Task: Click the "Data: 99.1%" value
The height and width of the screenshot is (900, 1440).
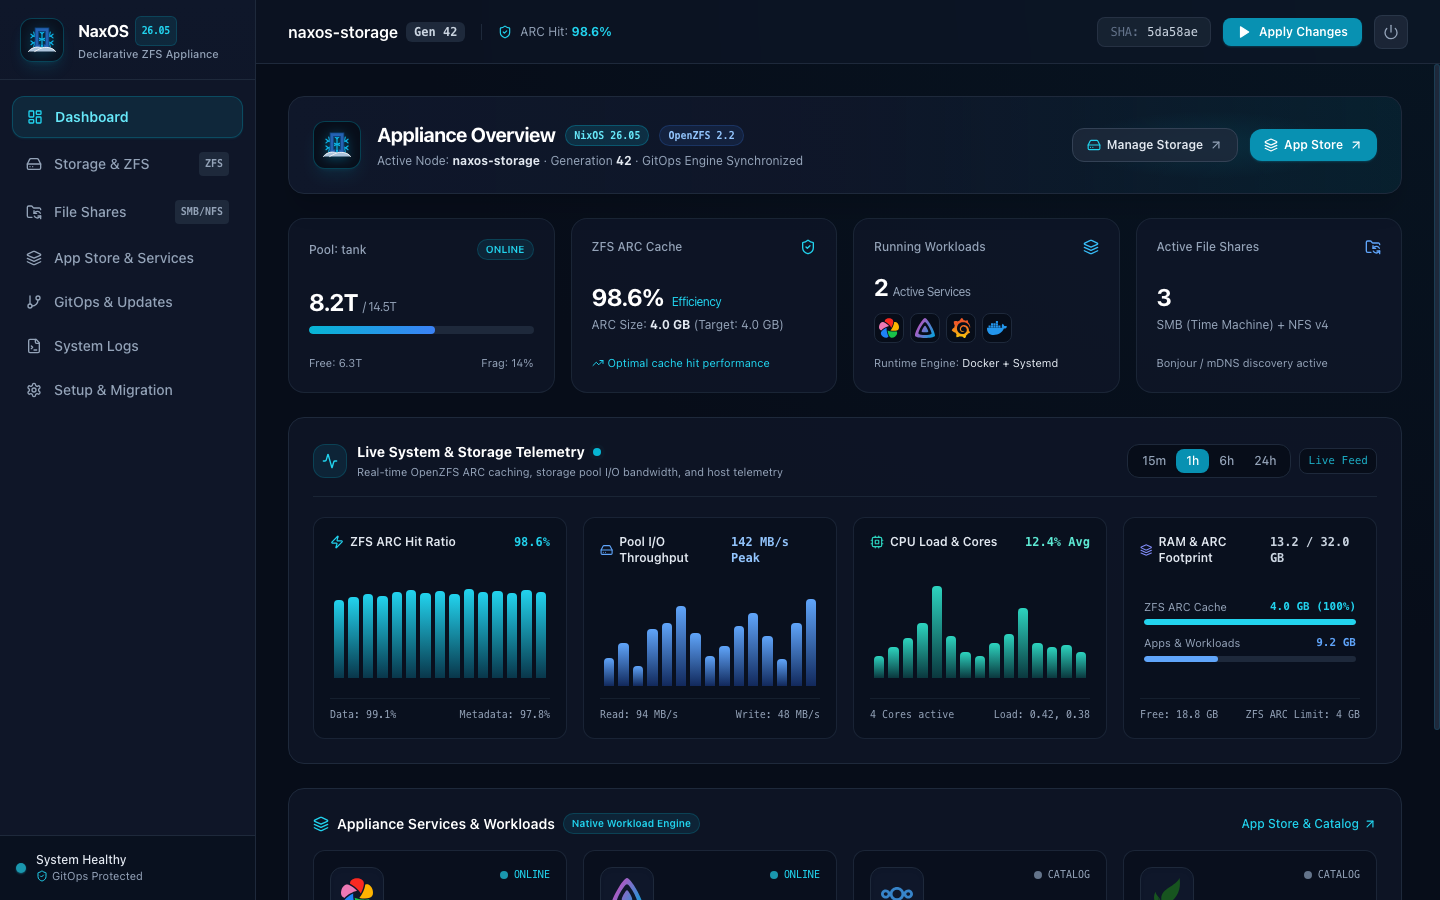Action: point(363,715)
